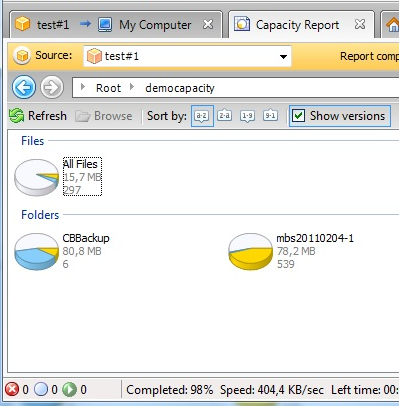Screen dimensions: 399x406
Task: Sort by size ascending 1-9 icon
Action: pos(247,116)
